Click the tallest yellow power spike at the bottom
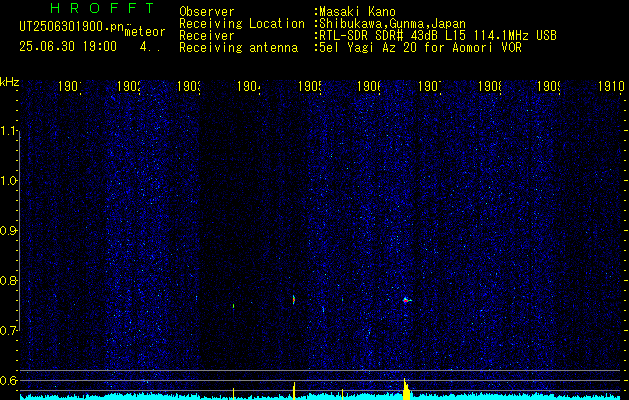 406,389
